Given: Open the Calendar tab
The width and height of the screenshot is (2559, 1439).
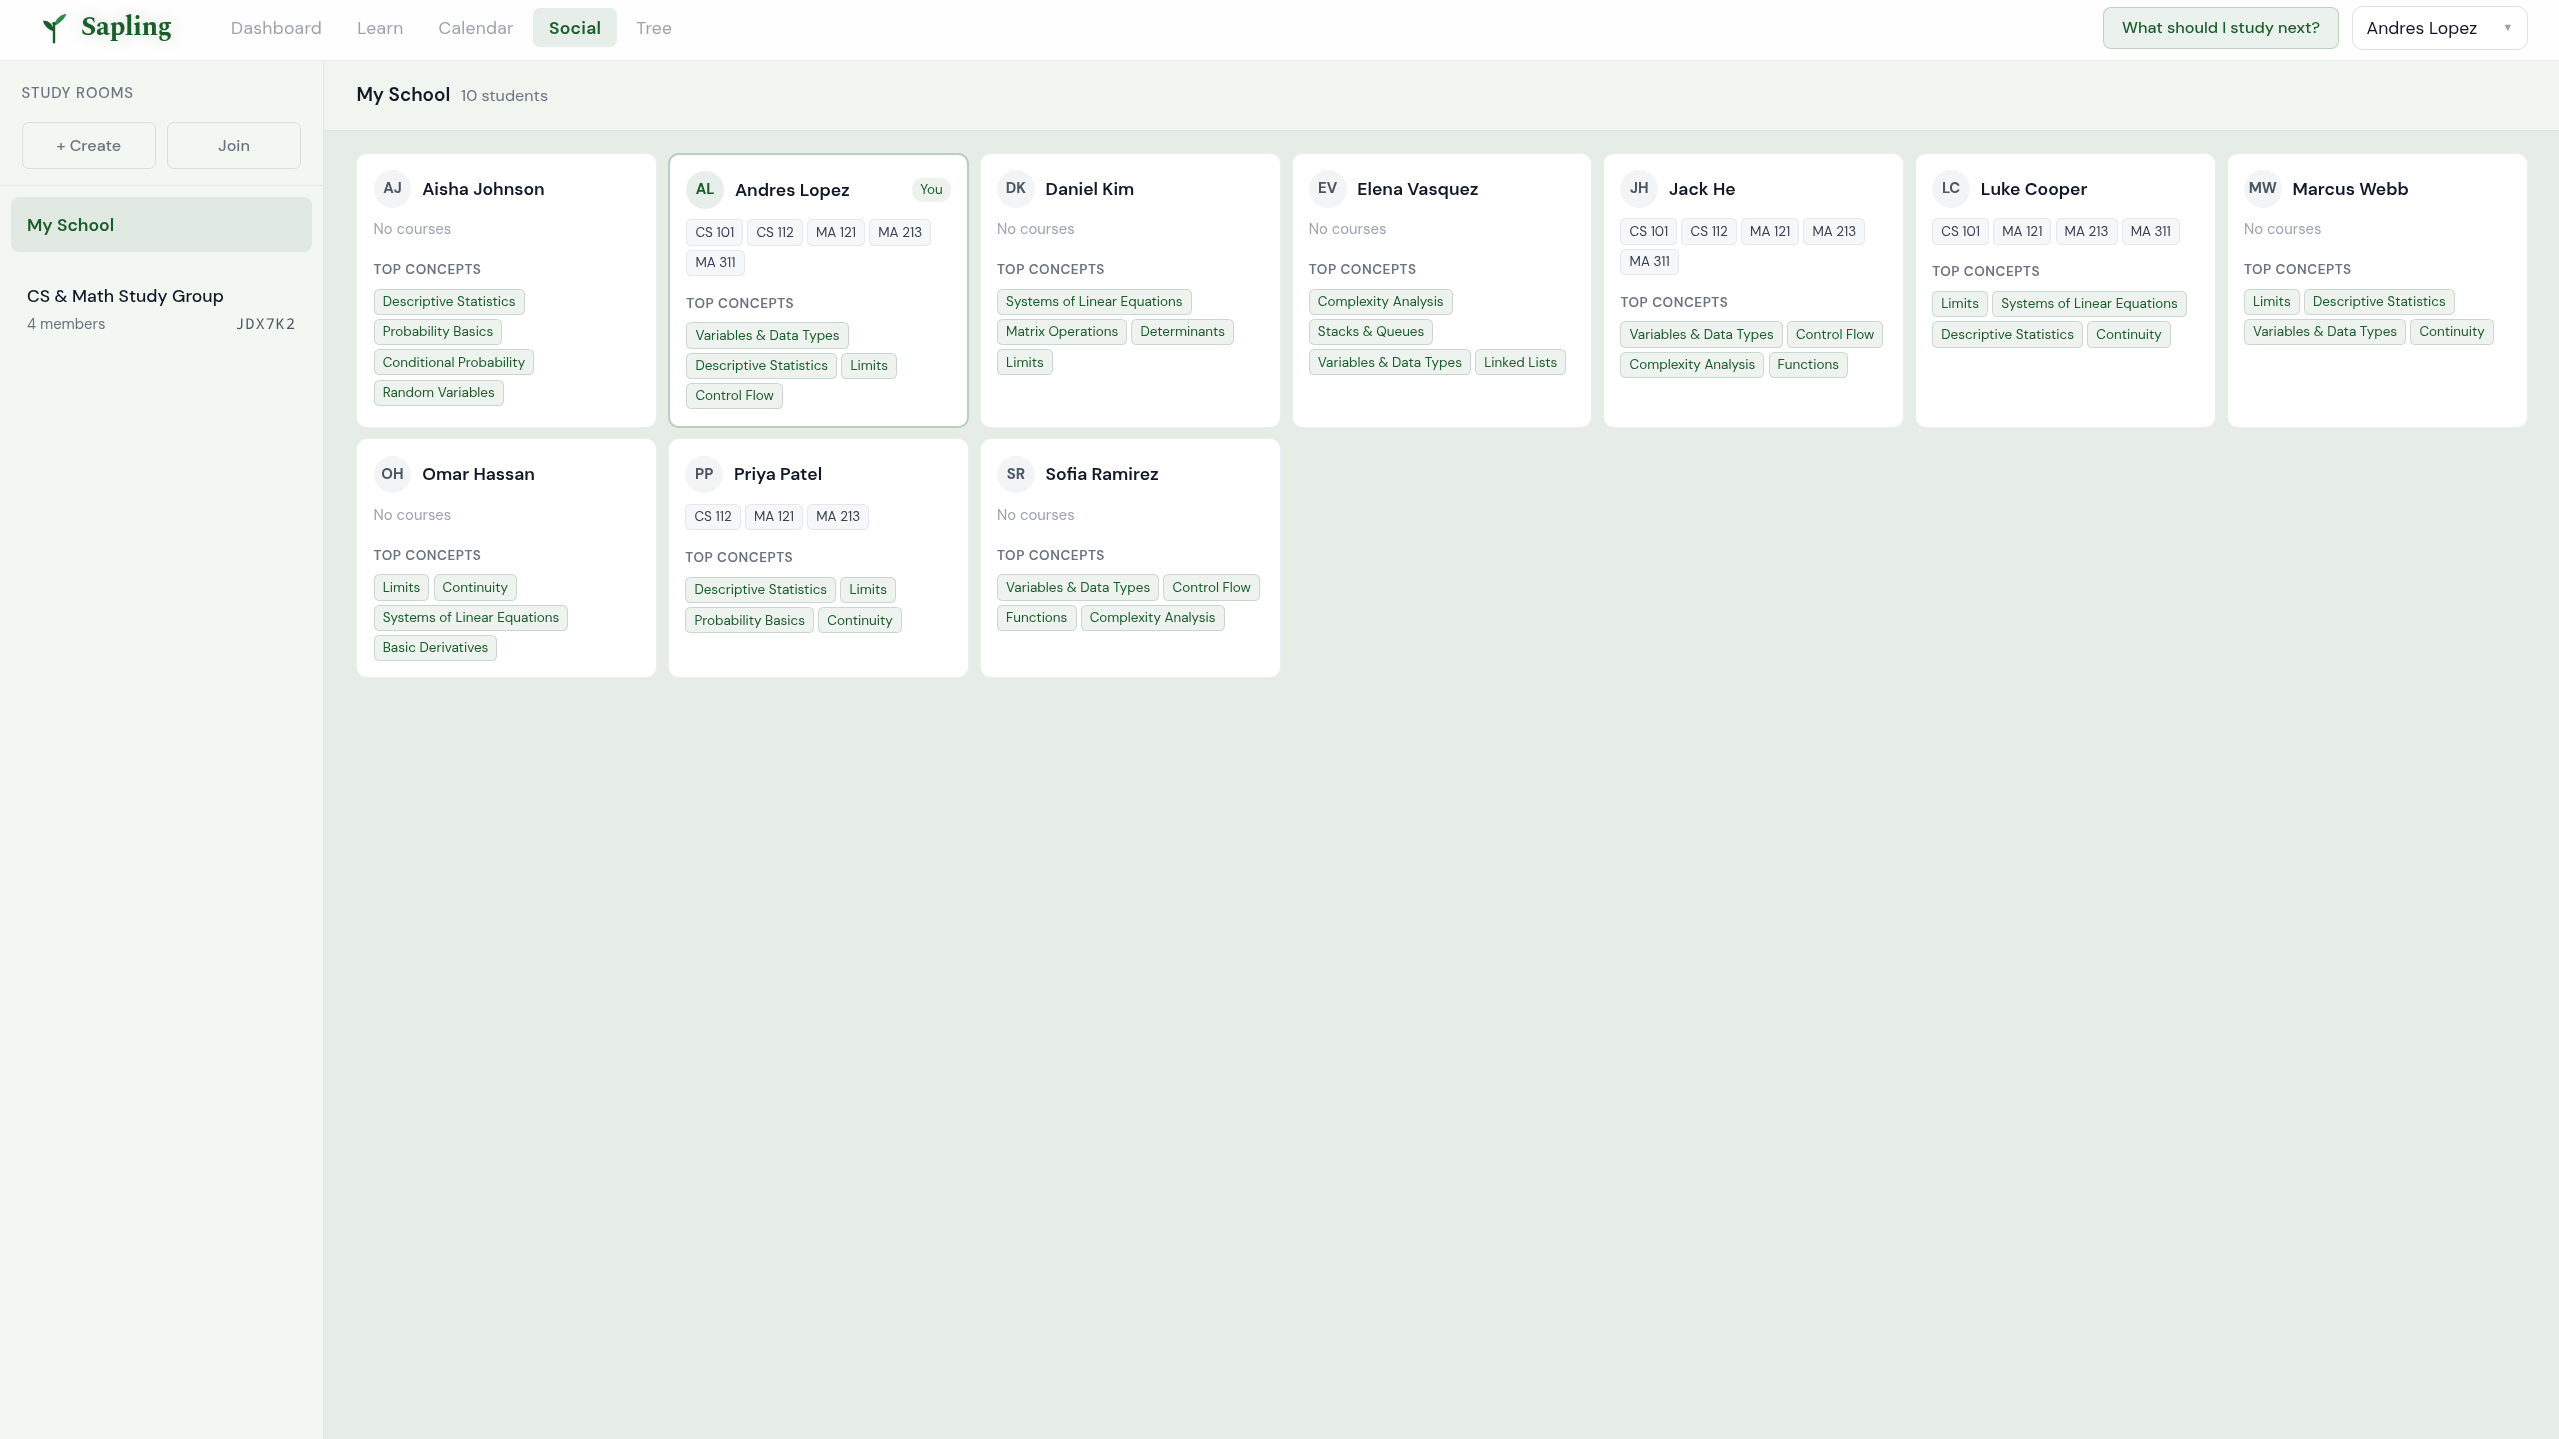Looking at the screenshot, I should 475,28.
